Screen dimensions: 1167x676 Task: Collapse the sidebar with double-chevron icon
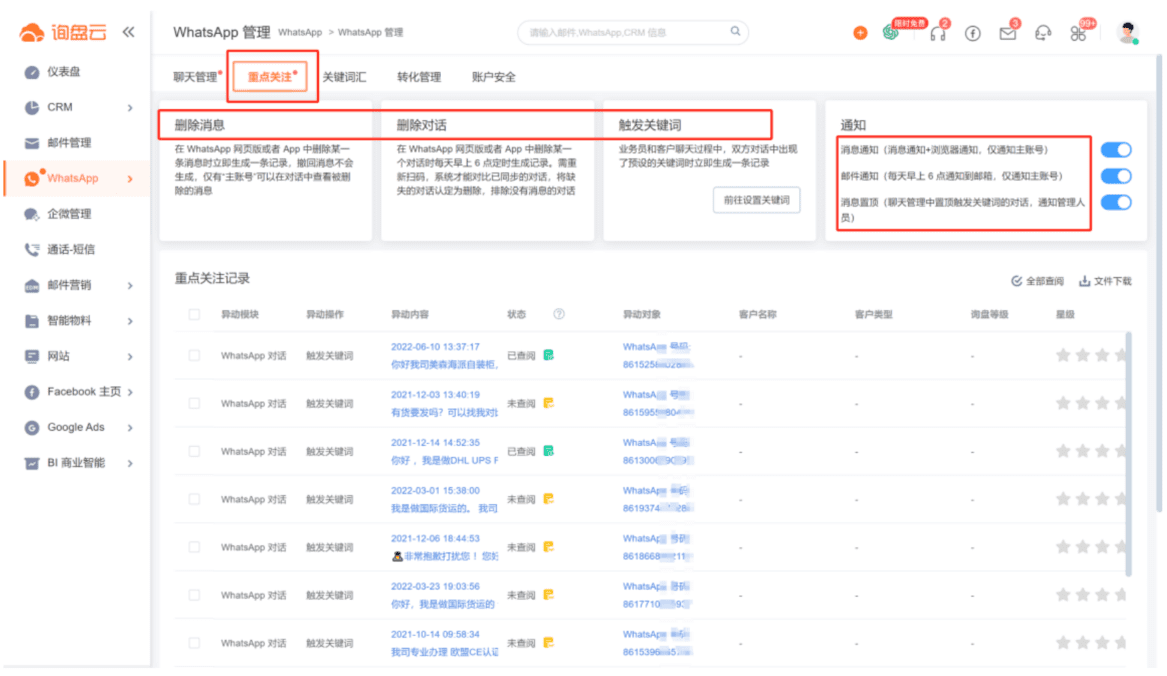point(128,32)
